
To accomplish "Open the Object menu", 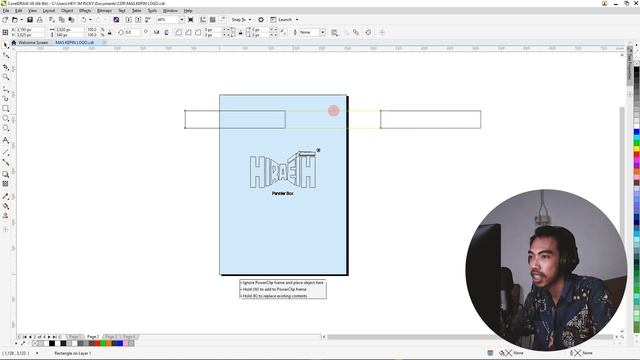I will [67, 11].
